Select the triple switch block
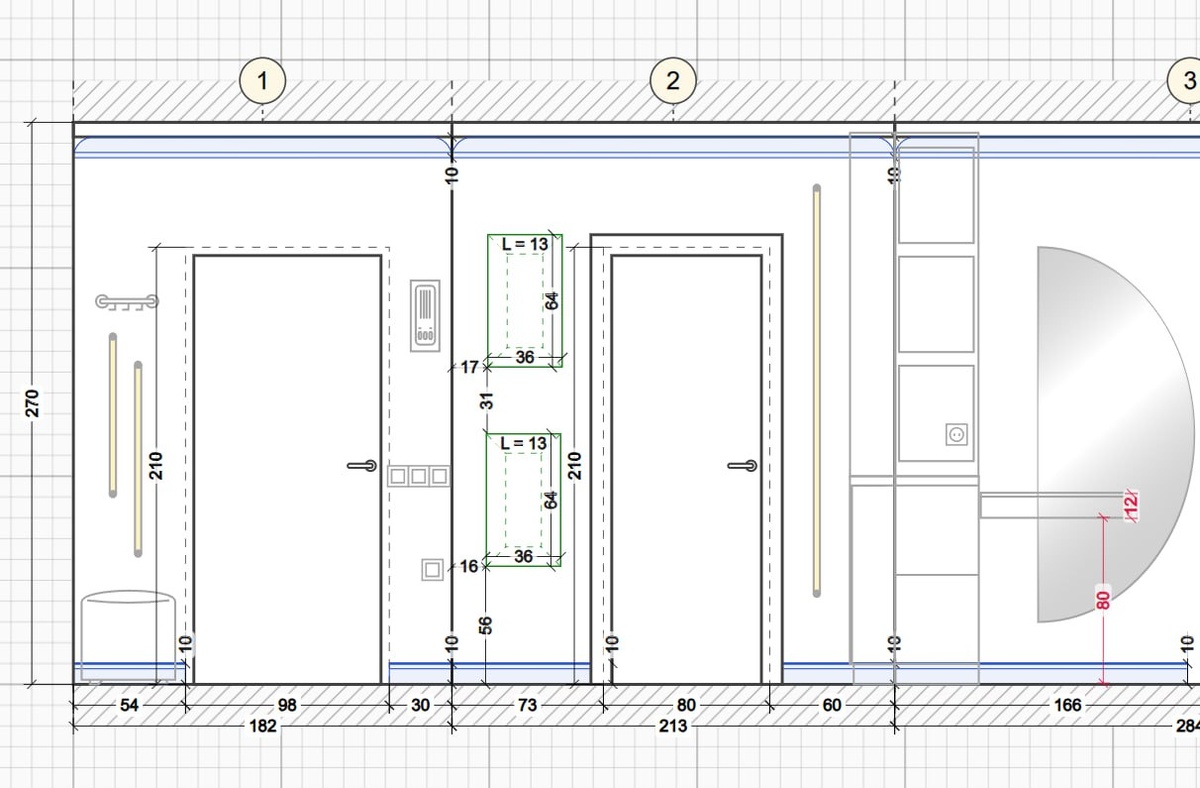1200x788 pixels. pyautogui.click(x=417, y=476)
